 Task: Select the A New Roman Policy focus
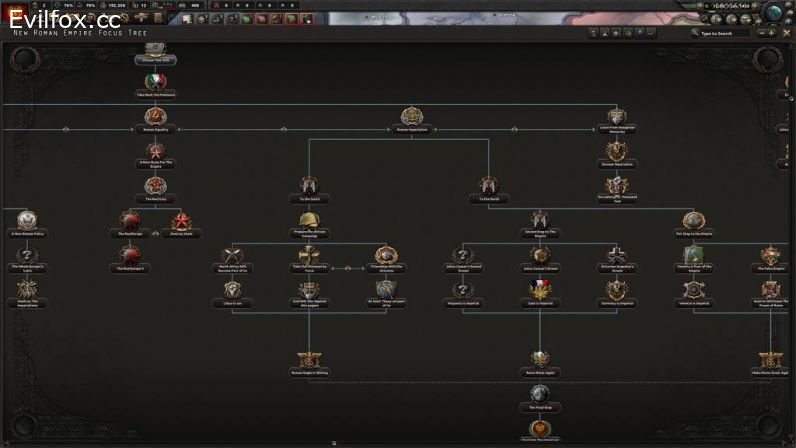pos(28,222)
